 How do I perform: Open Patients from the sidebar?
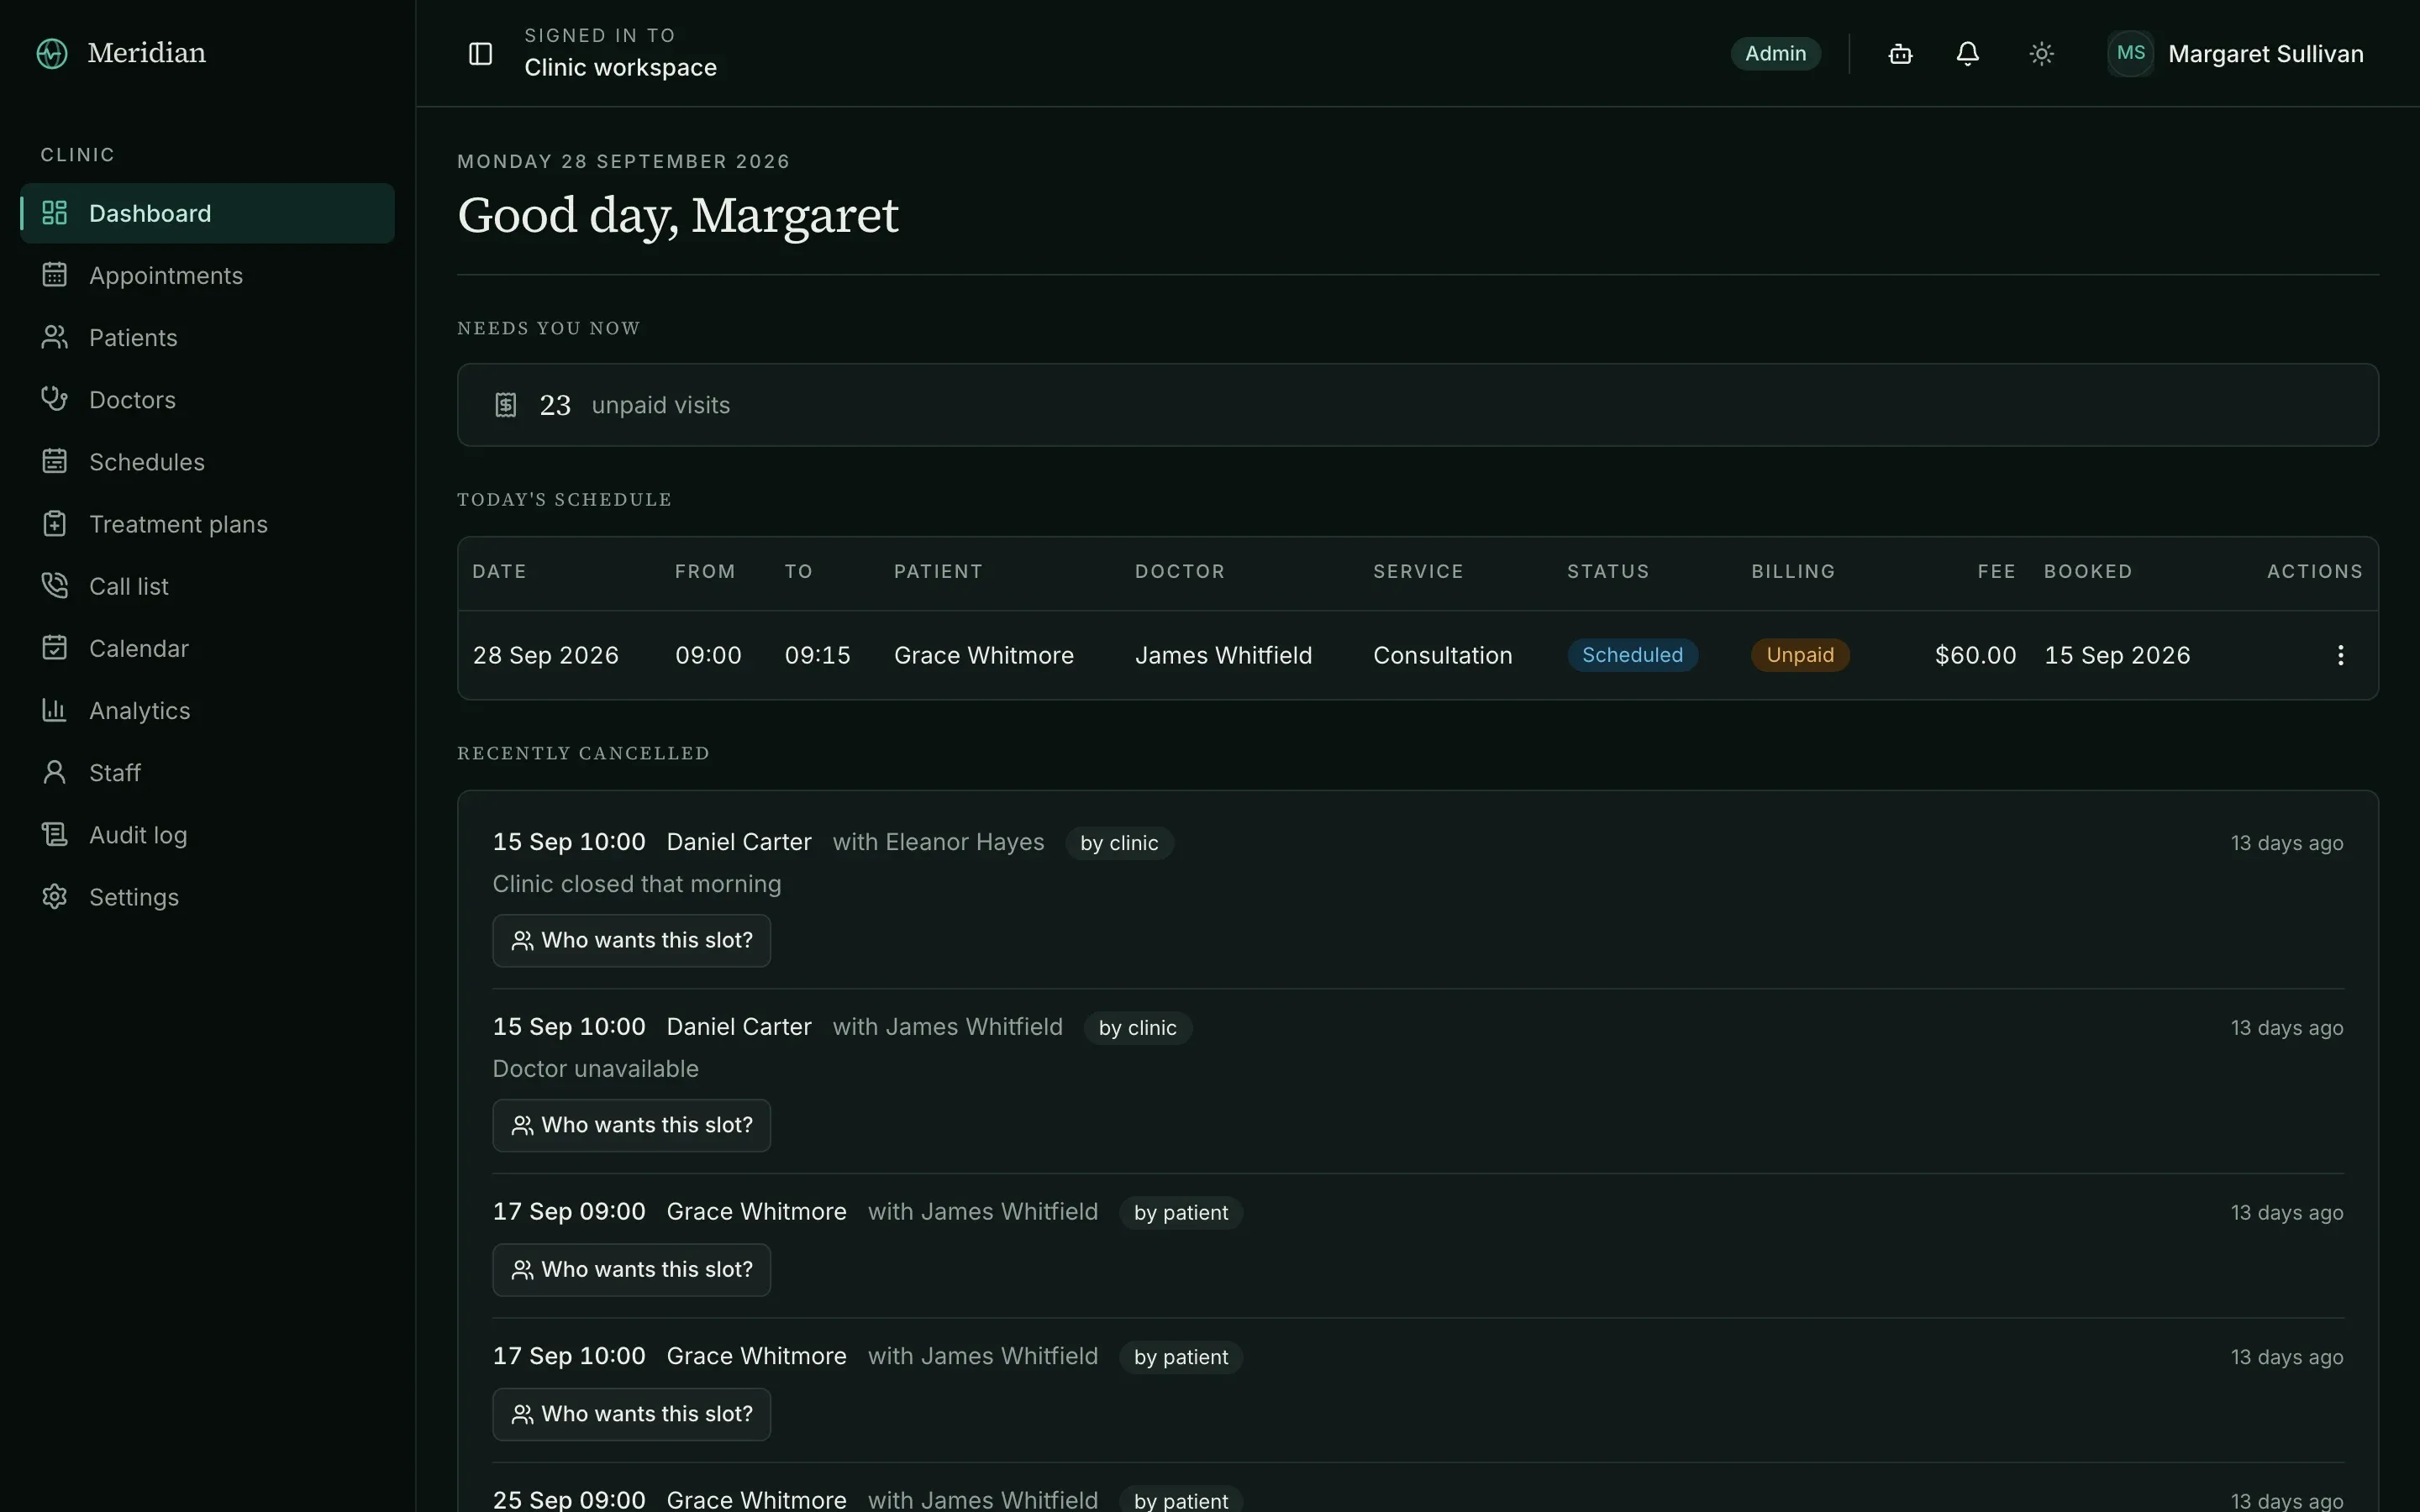coord(207,337)
